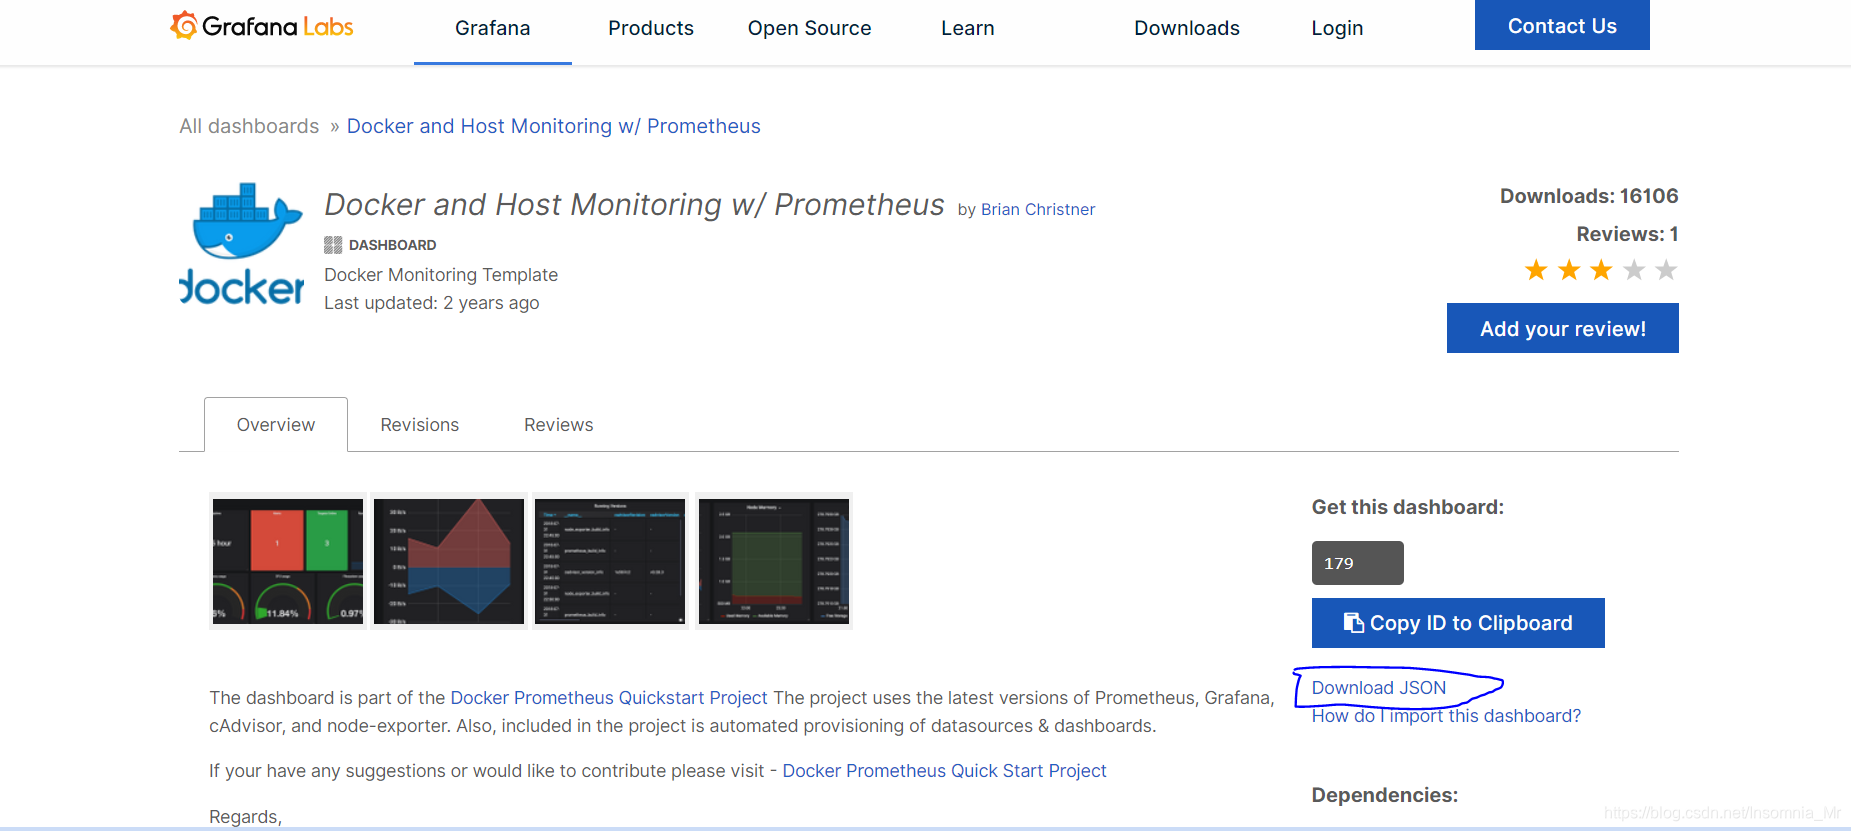
Task: Click the Reviews: 1 count text
Action: click(x=1627, y=234)
